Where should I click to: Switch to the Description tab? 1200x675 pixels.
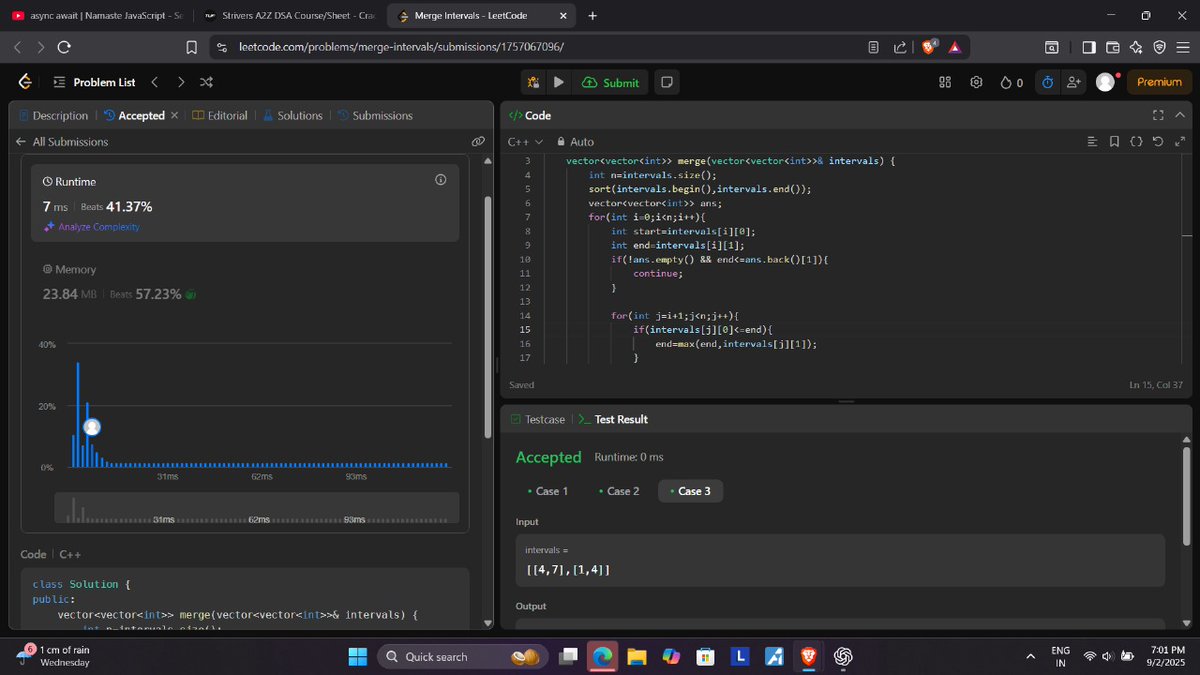(x=53, y=116)
